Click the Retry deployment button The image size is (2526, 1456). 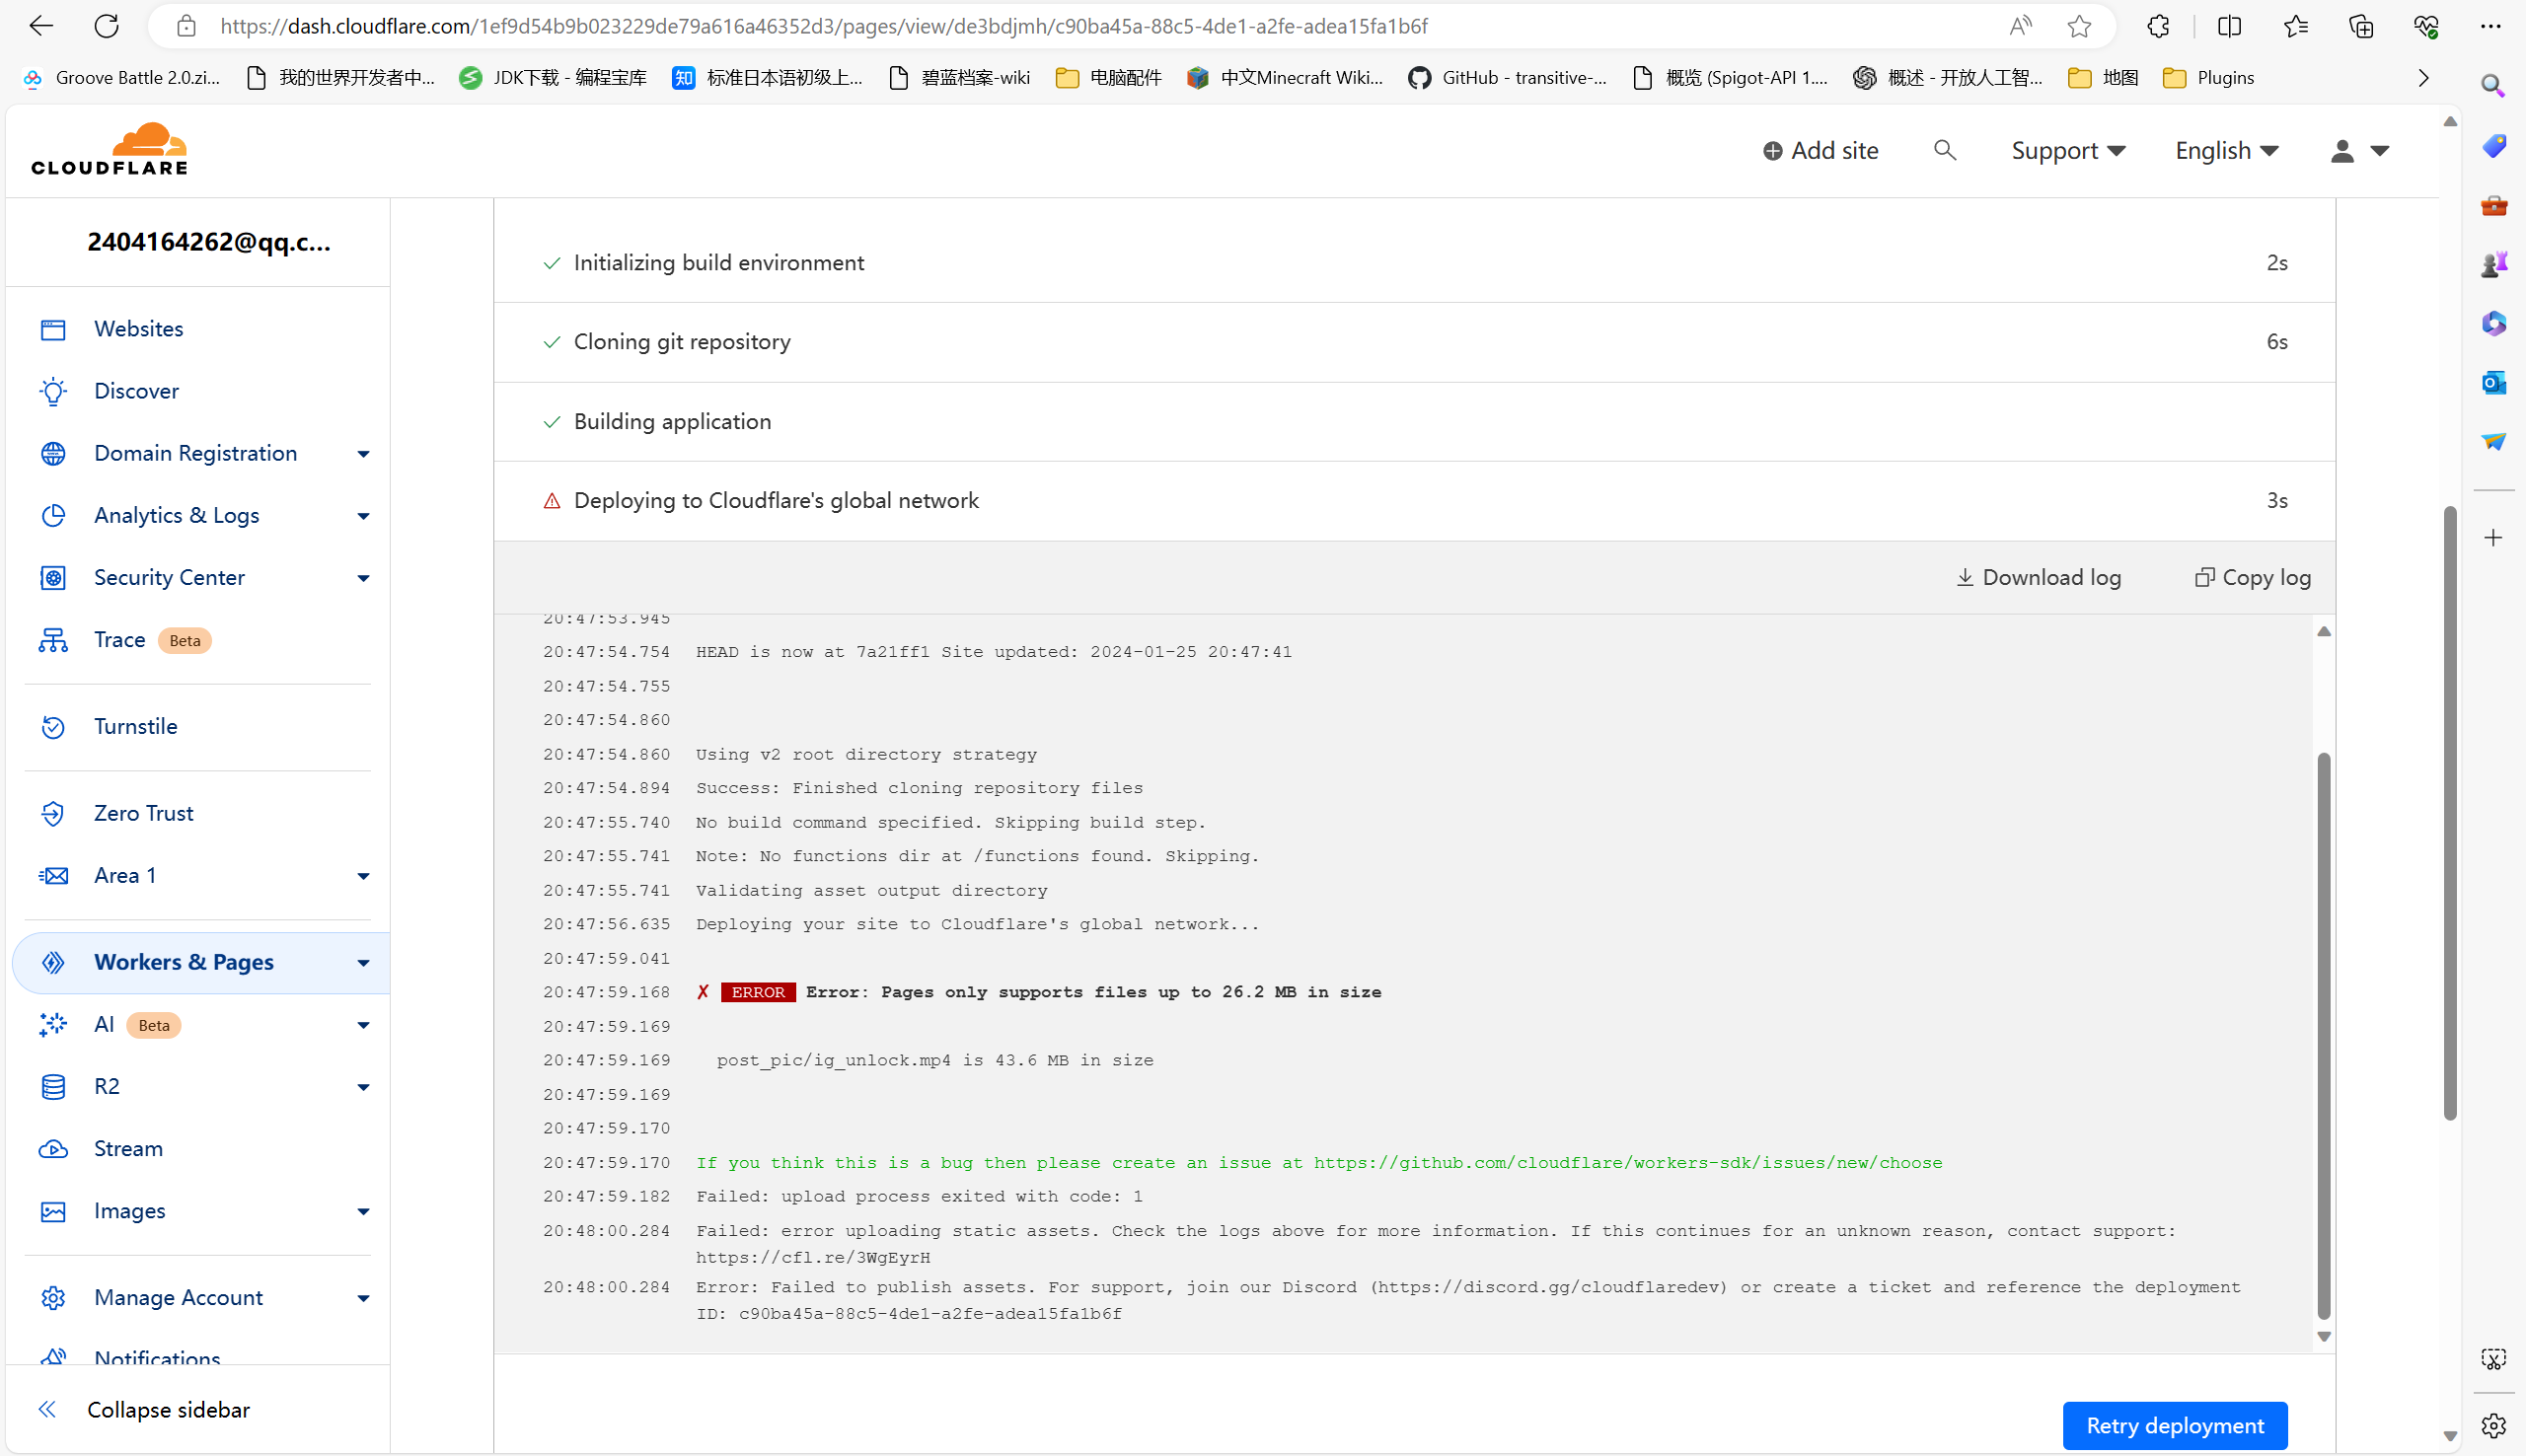point(2174,1425)
